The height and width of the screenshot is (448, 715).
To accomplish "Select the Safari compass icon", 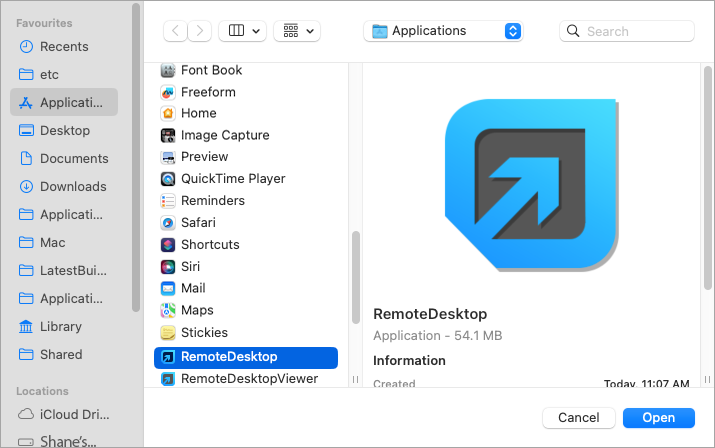I will [169, 223].
